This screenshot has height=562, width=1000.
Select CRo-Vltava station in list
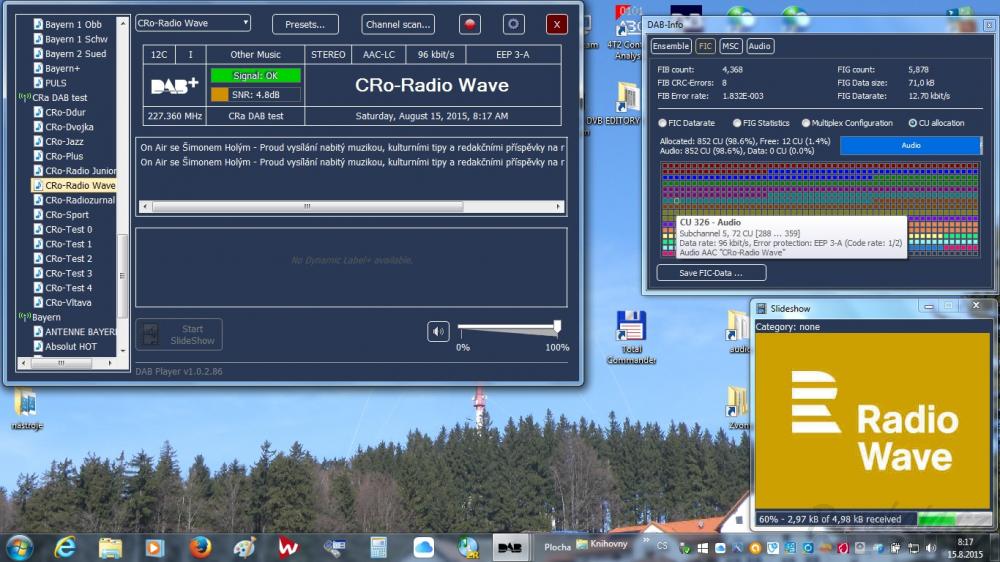68,303
